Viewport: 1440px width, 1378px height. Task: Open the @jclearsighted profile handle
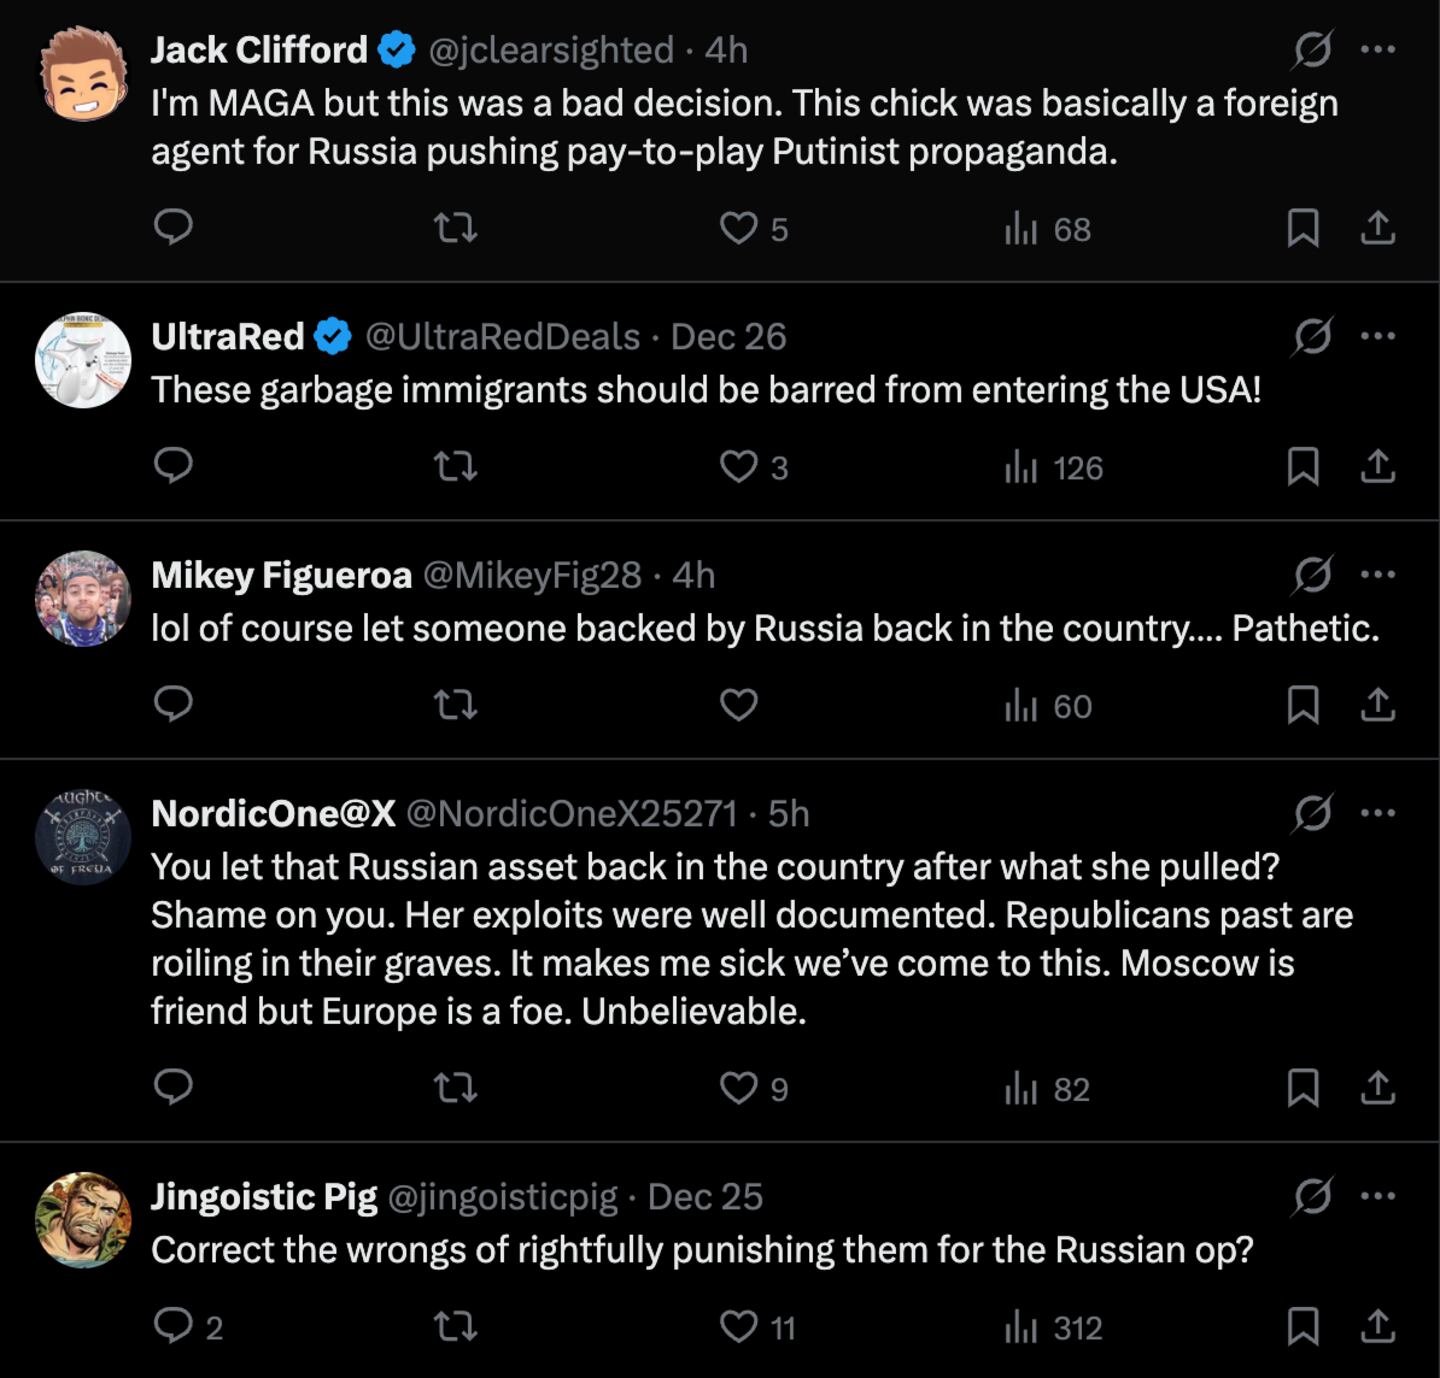[551, 50]
